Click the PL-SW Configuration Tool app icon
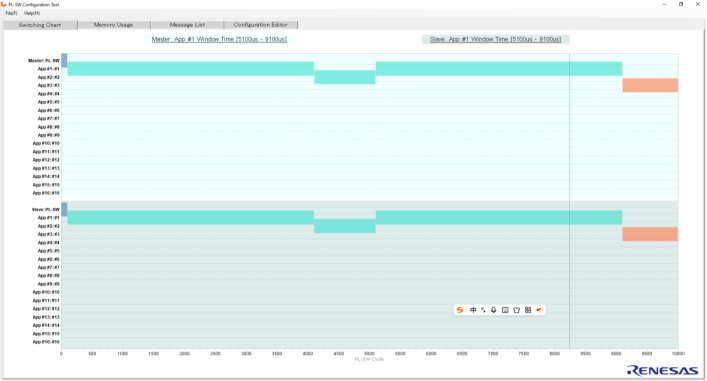The height and width of the screenshot is (381, 707). coord(4,4)
